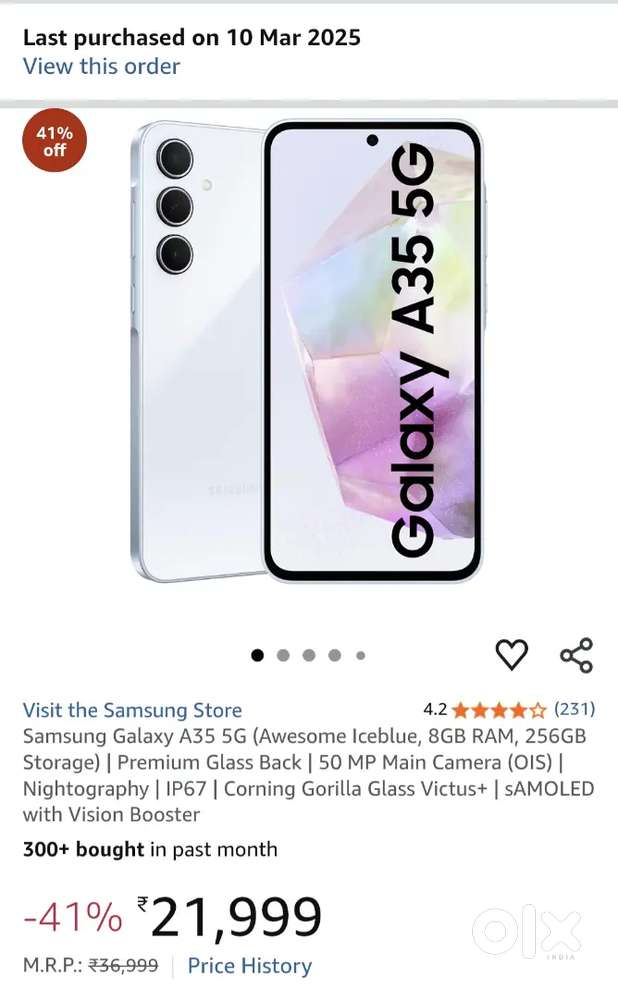Go to the last small carousel dot
The height and width of the screenshot is (999, 618).
pyautogui.click(x=361, y=655)
